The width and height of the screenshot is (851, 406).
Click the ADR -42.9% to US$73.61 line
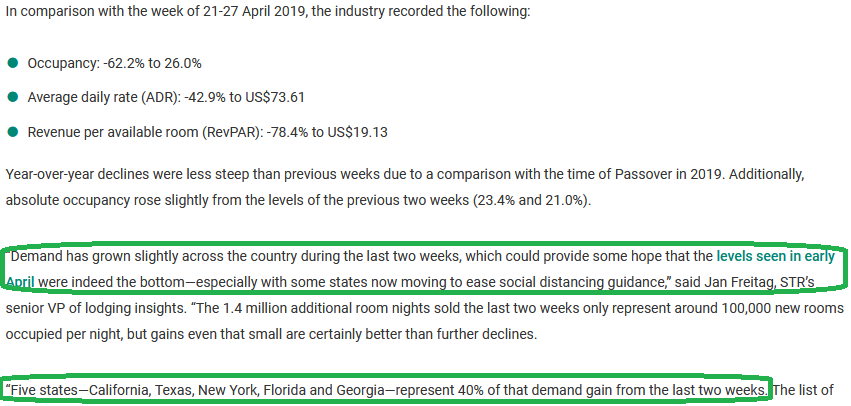click(166, 98)
